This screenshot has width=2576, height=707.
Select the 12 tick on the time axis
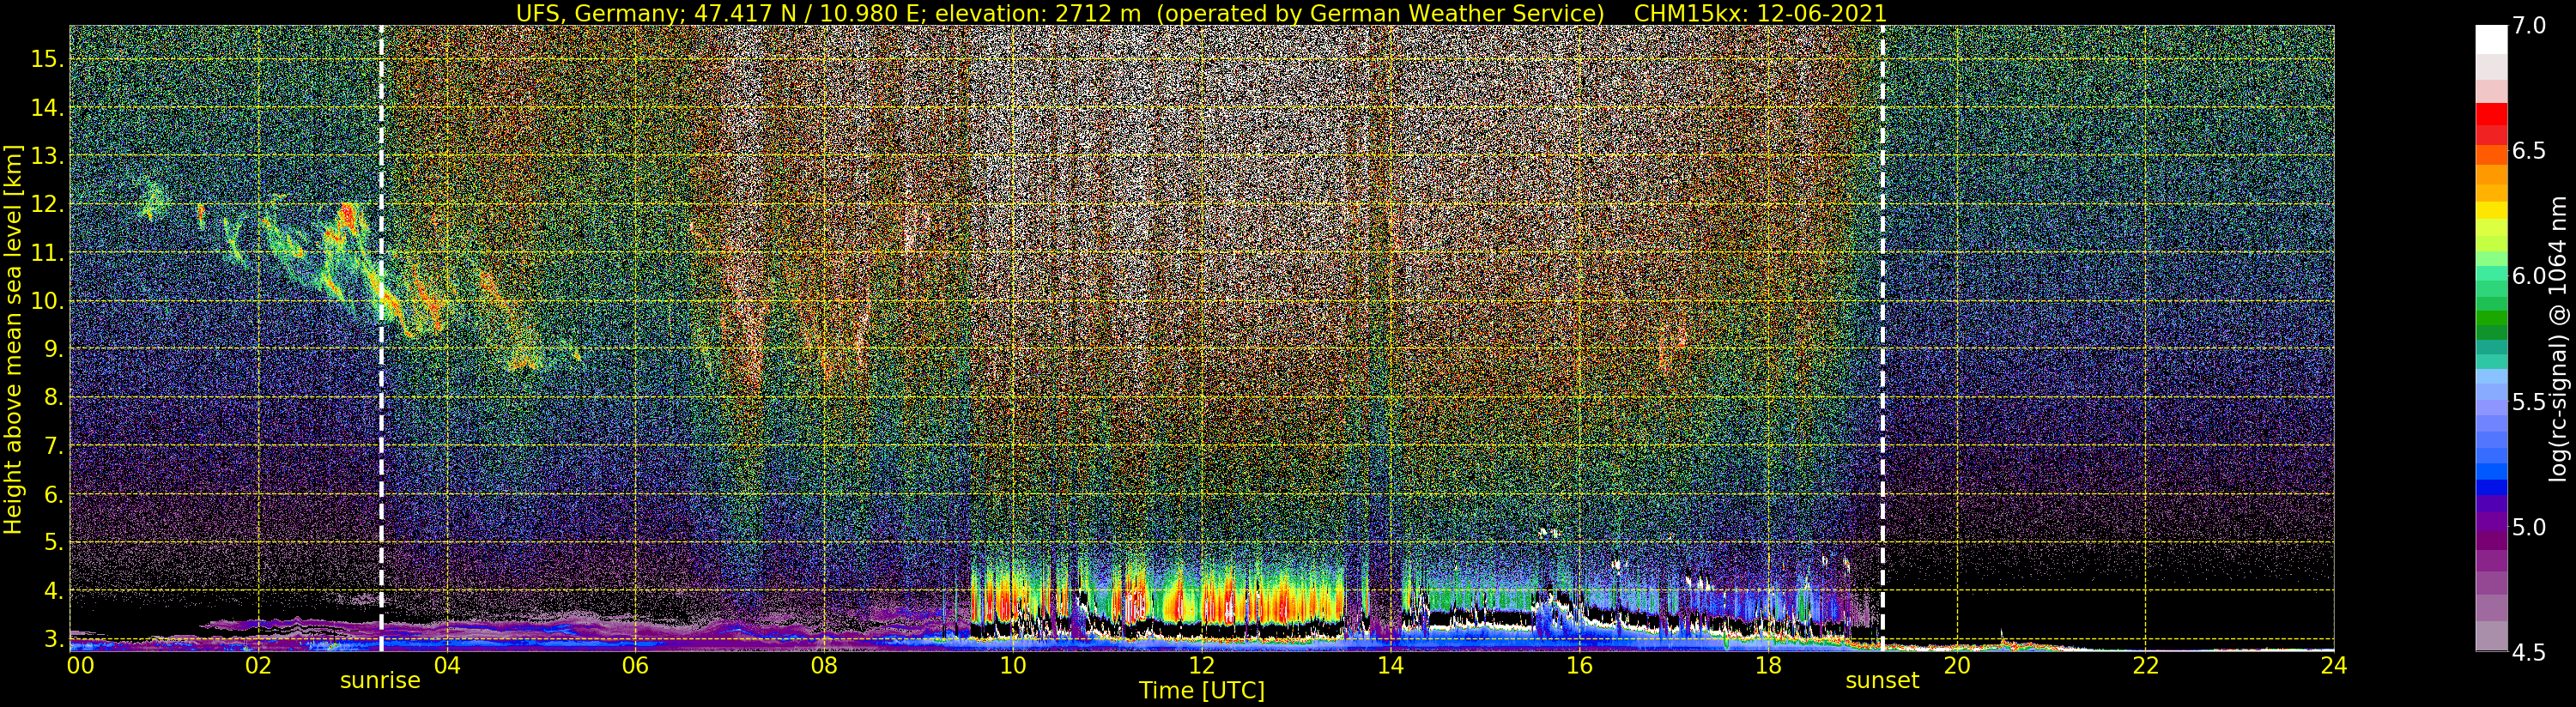[1201, 665]
